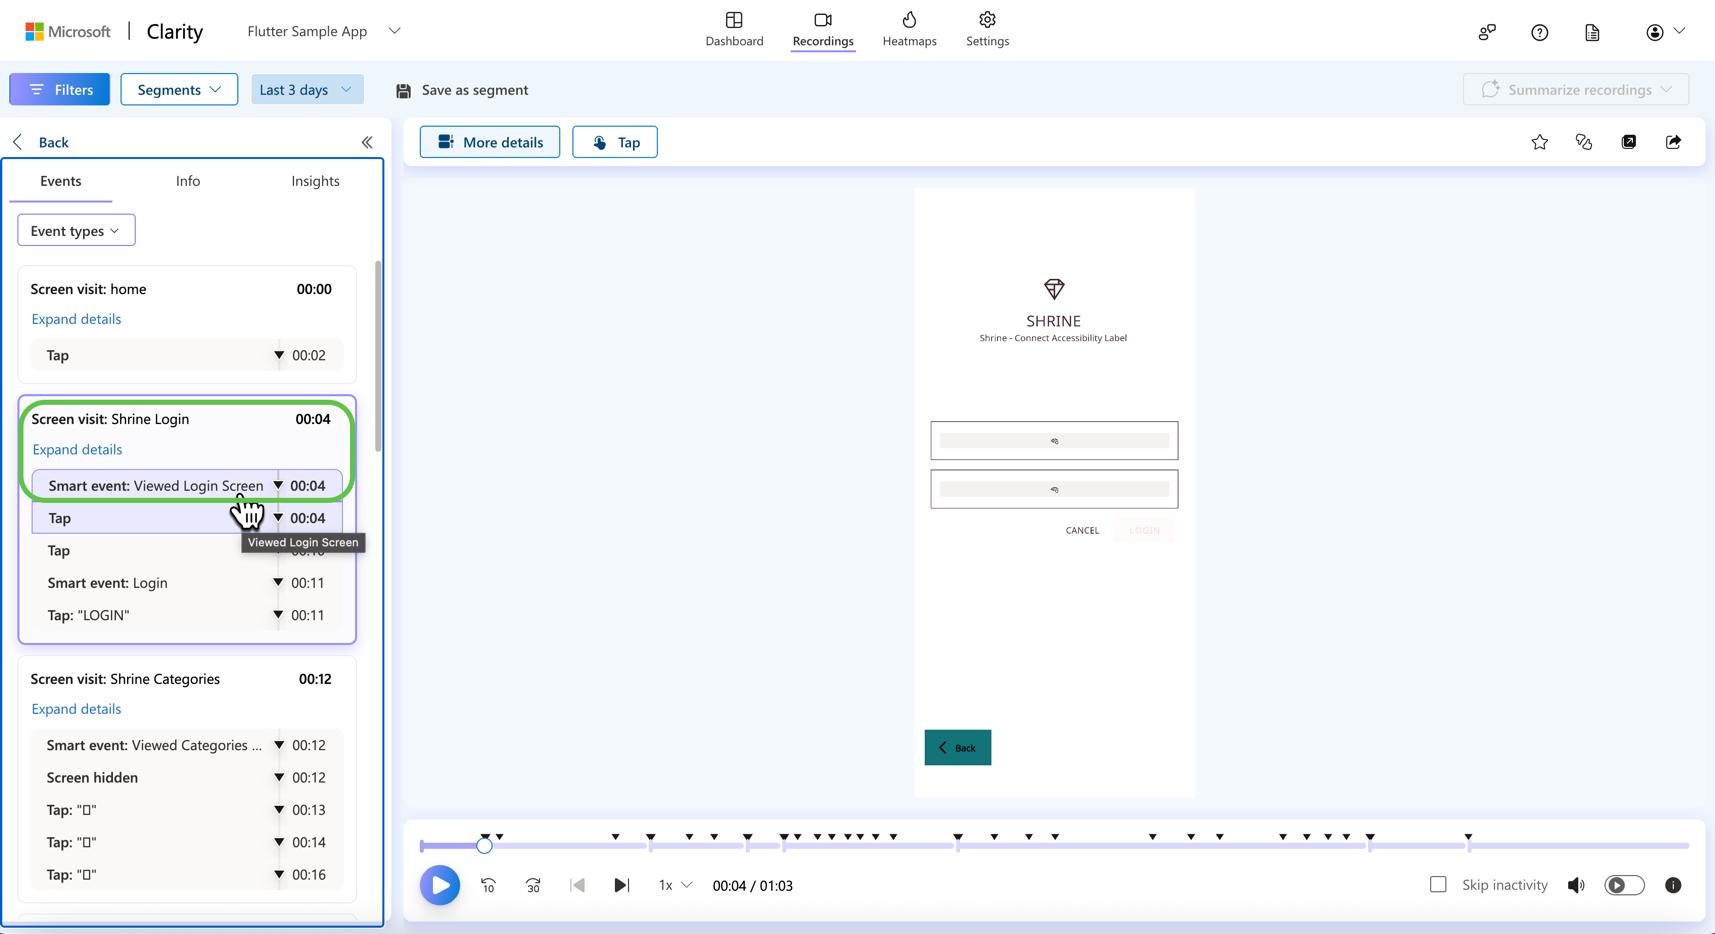
Task: Jump to the Tap: "LOGIN" event
Action: (x=187, y=615)
